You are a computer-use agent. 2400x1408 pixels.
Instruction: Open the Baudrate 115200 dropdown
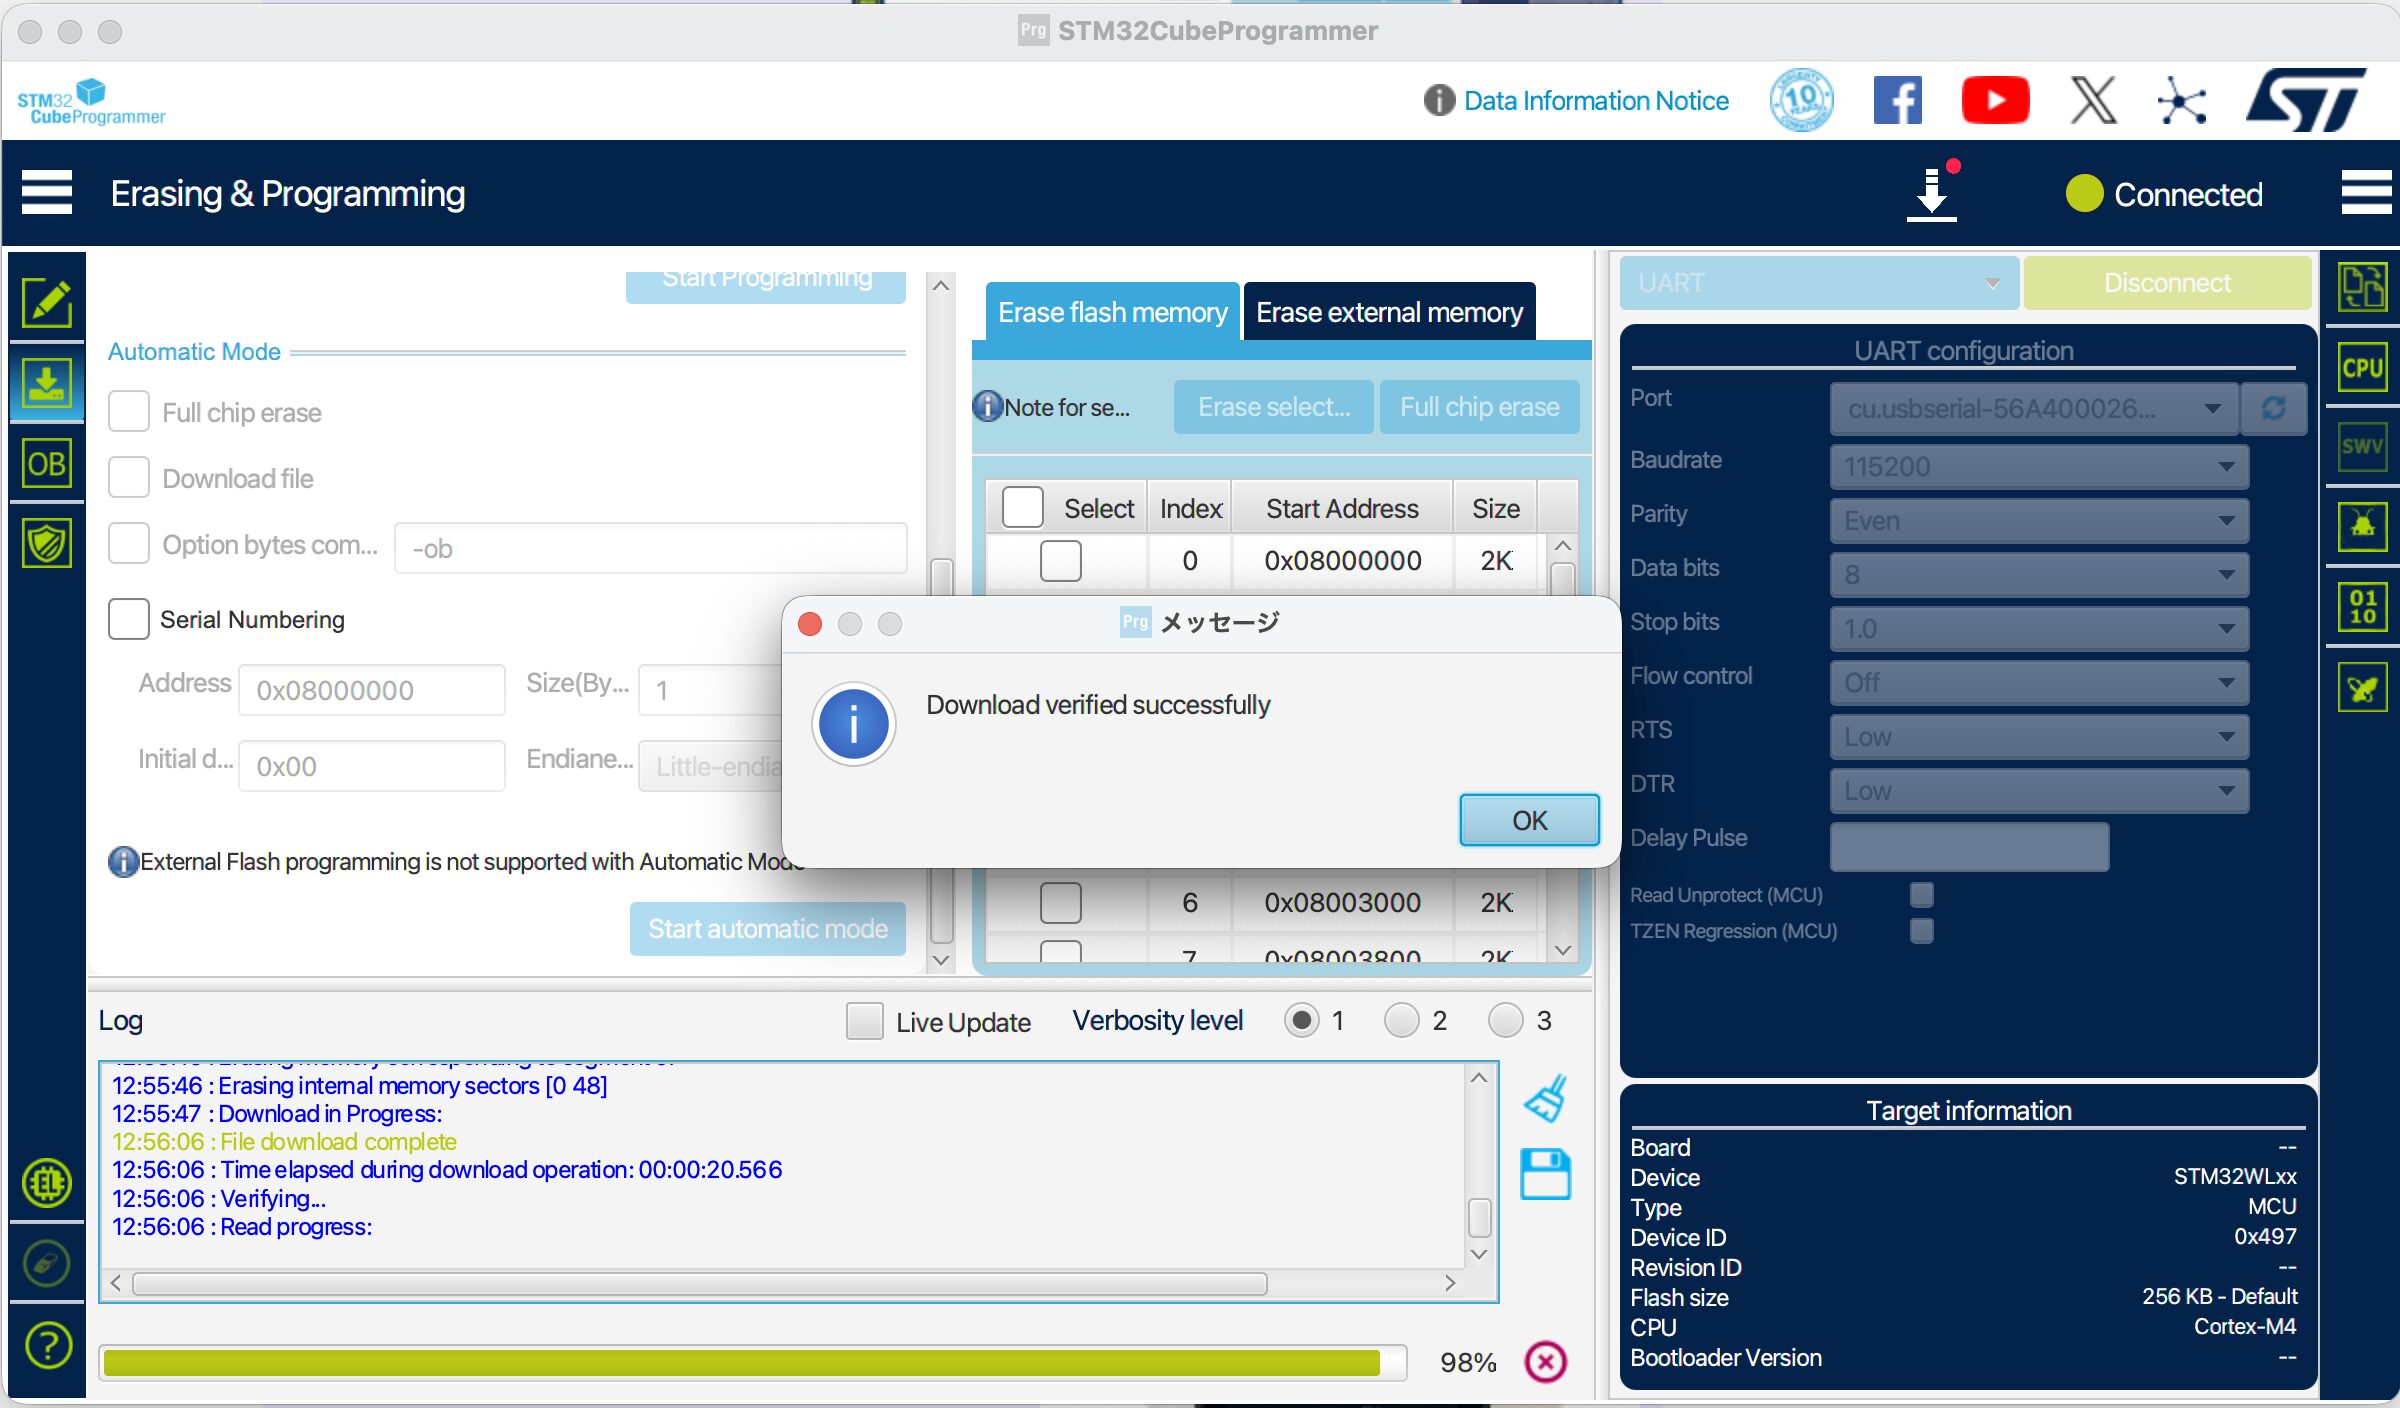tap(2038, 466)
